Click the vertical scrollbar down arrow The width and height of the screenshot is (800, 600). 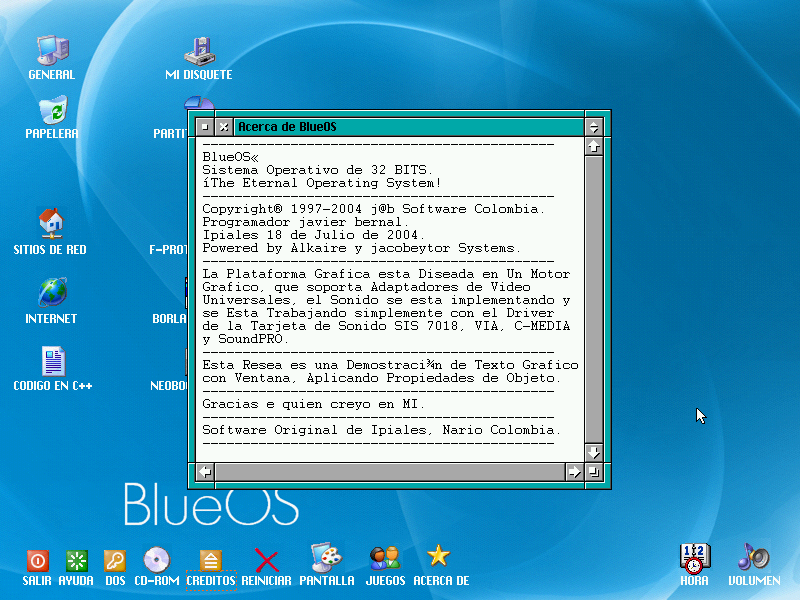pos(593,453)
